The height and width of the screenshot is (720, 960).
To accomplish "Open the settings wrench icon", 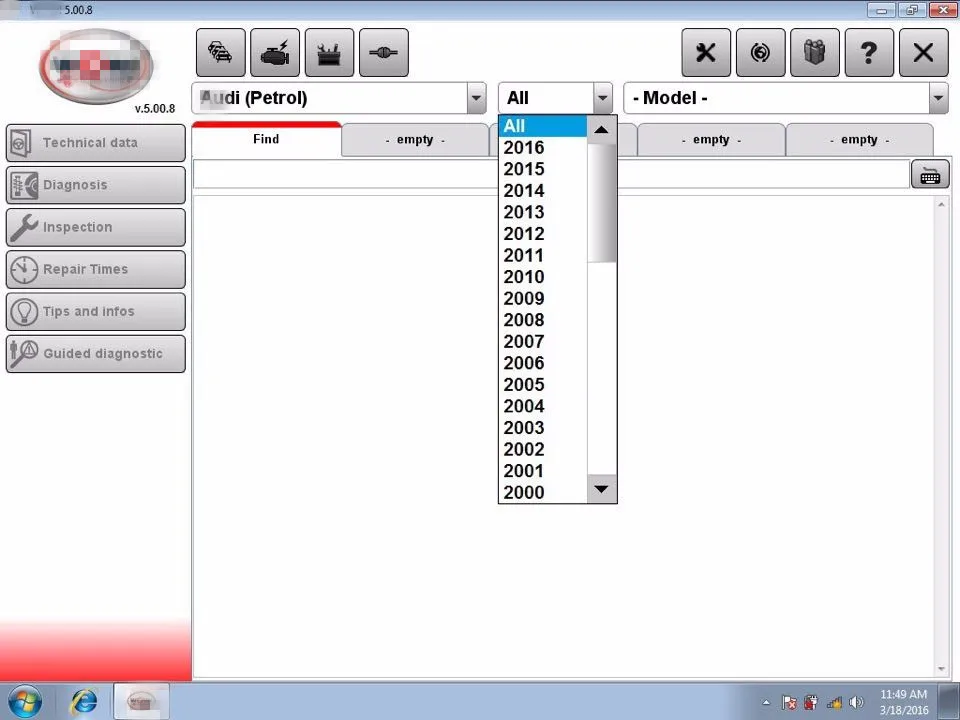I will coord(706,52).
